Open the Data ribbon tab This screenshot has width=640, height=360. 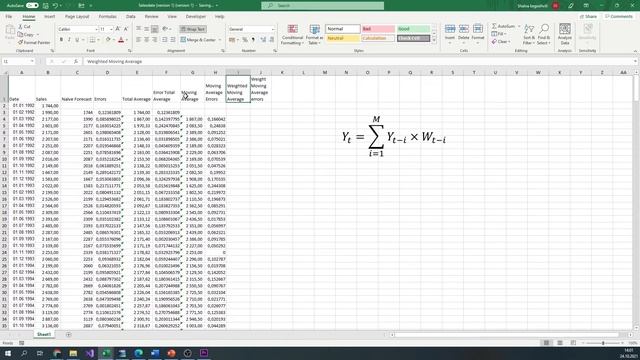(131, 17)
